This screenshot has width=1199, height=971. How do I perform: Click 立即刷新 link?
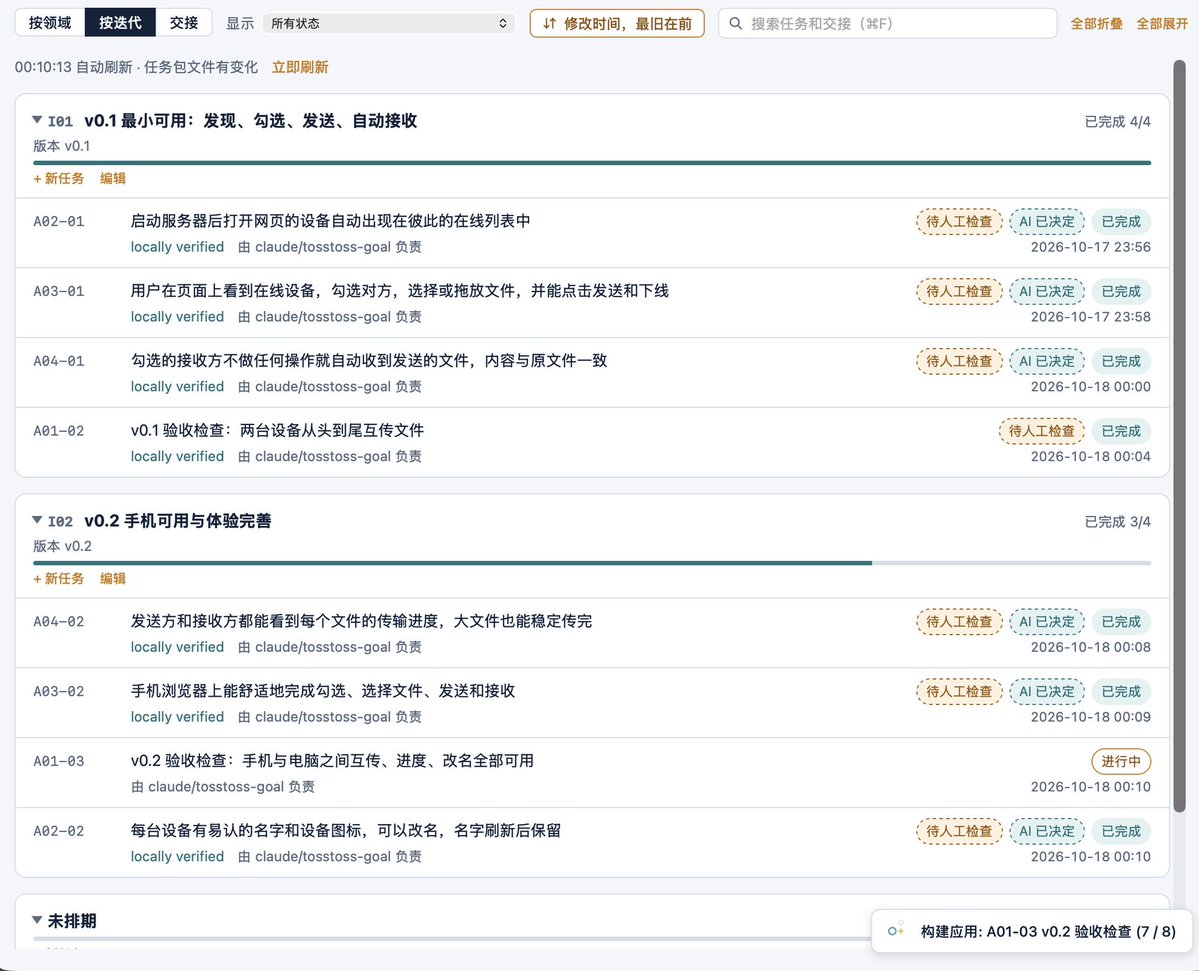coord(300,67)
